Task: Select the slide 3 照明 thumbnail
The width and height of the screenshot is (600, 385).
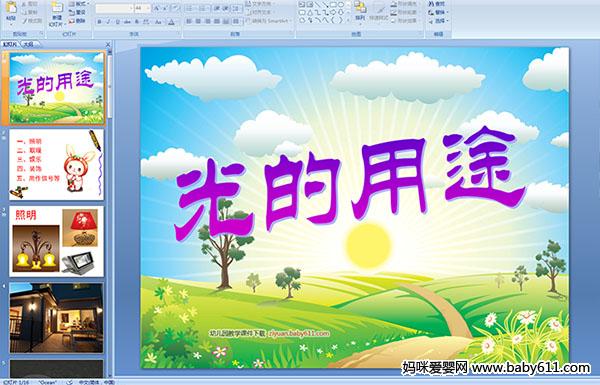Action: click(56, 241)
